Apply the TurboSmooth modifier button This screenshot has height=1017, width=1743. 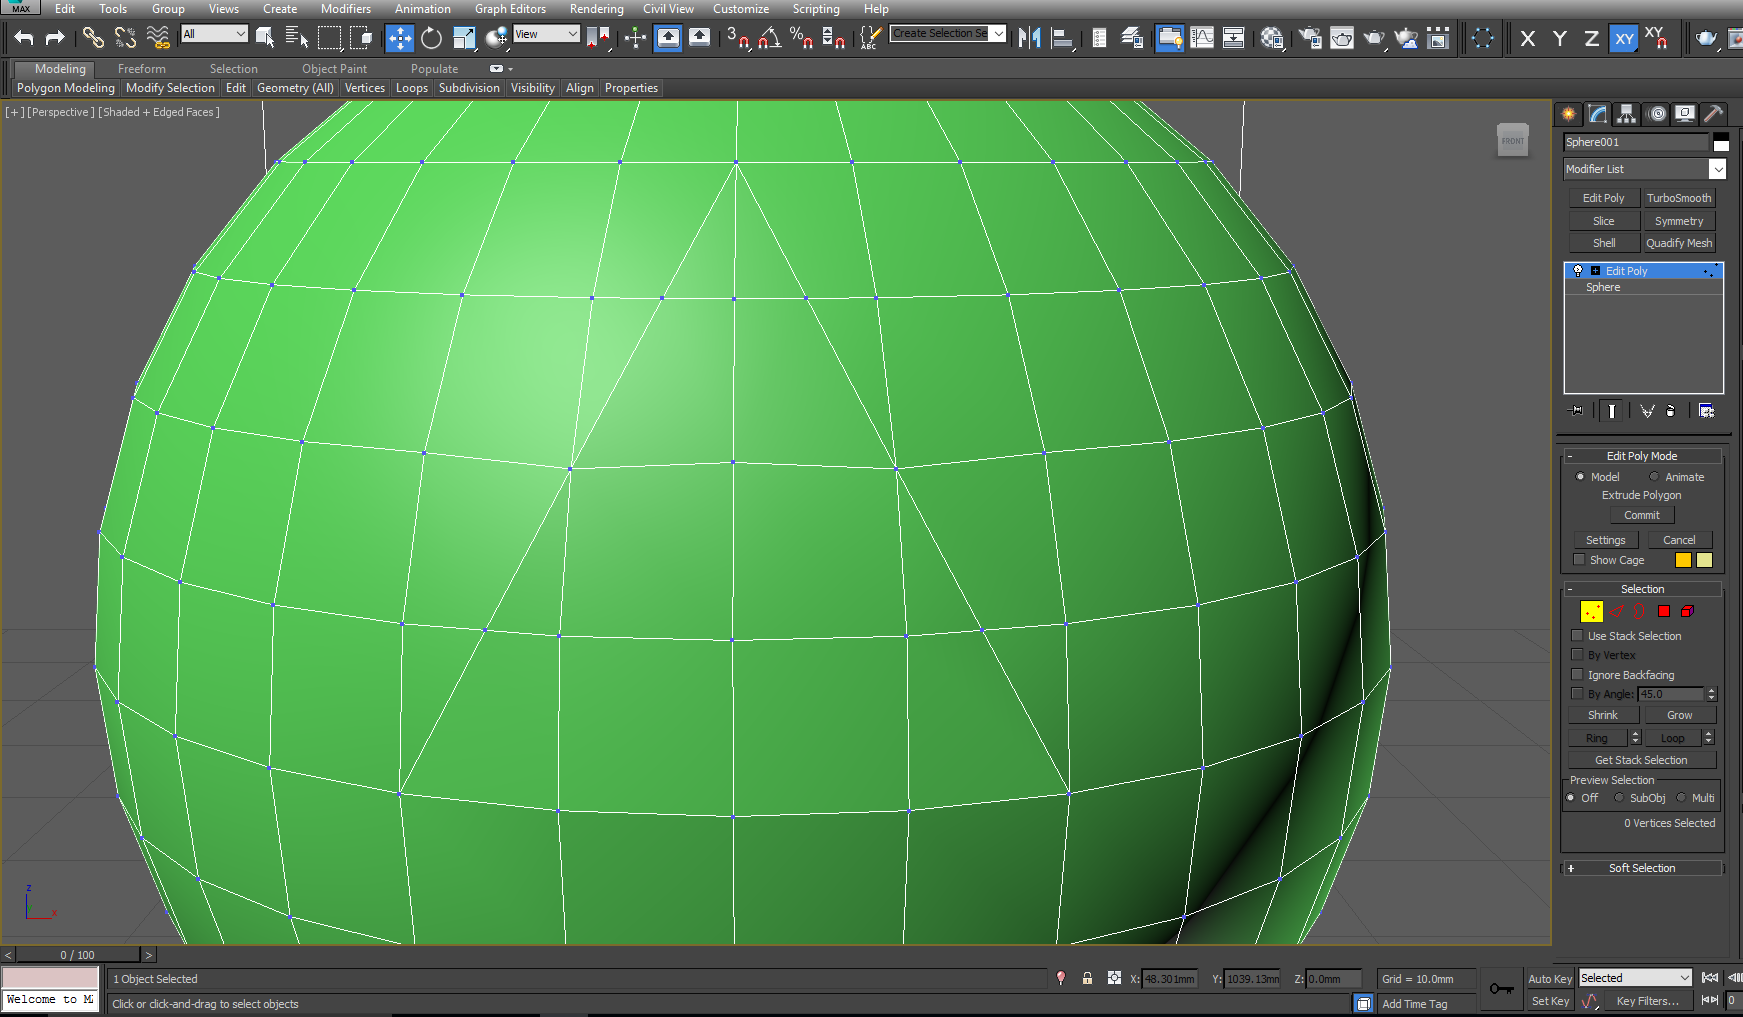[1679, 198]
